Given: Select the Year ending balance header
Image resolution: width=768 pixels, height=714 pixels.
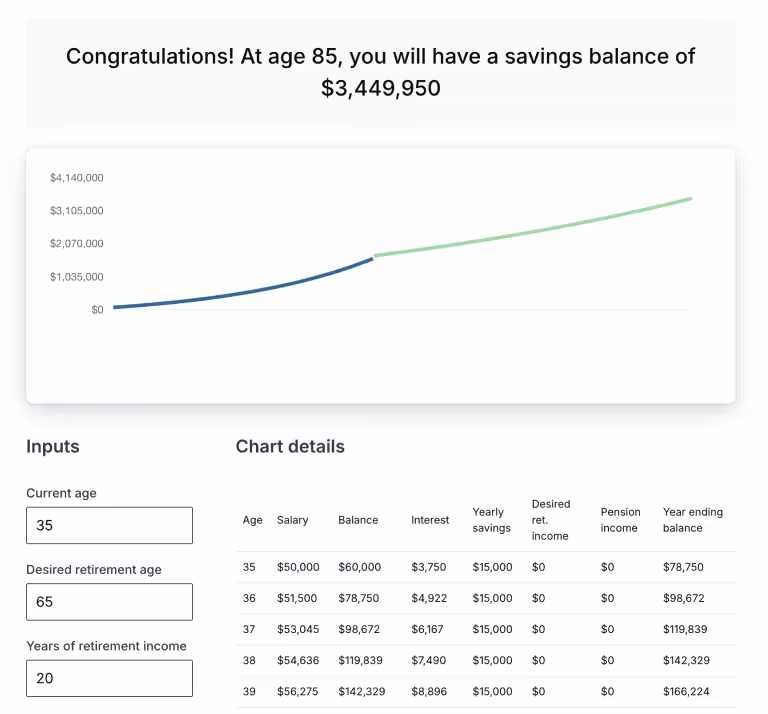Looking at the screenshot, I should coord(692,520).
